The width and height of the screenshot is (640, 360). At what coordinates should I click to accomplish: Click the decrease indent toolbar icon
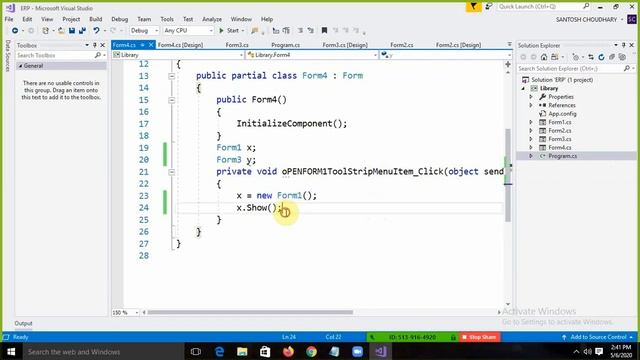coord(276,31)
